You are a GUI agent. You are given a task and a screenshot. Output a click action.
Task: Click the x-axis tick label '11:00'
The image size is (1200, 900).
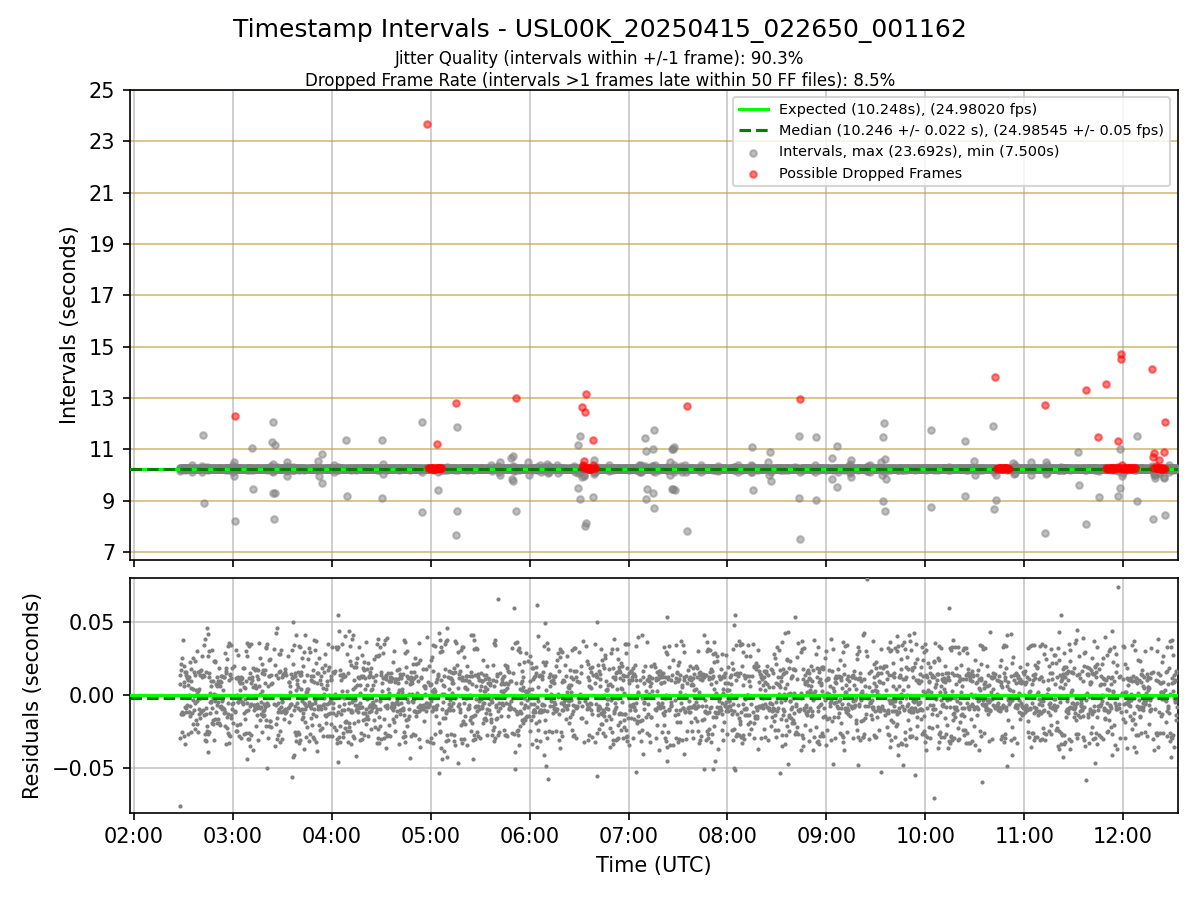pyautogui.click(x=1024, y=834)
